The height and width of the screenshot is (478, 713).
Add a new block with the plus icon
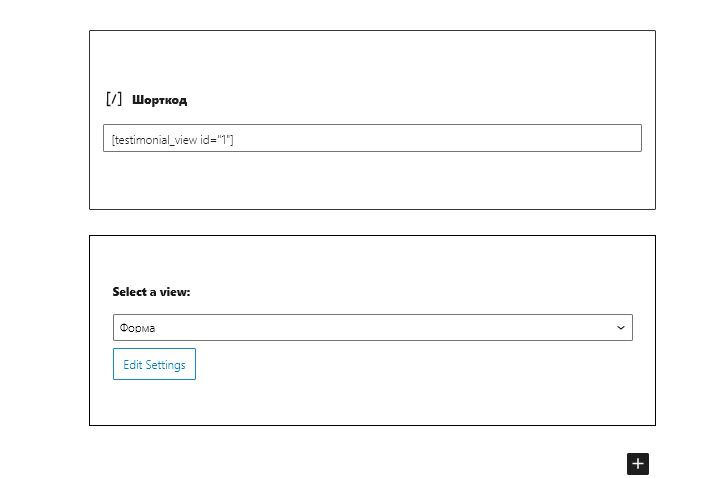click(638, 463)
